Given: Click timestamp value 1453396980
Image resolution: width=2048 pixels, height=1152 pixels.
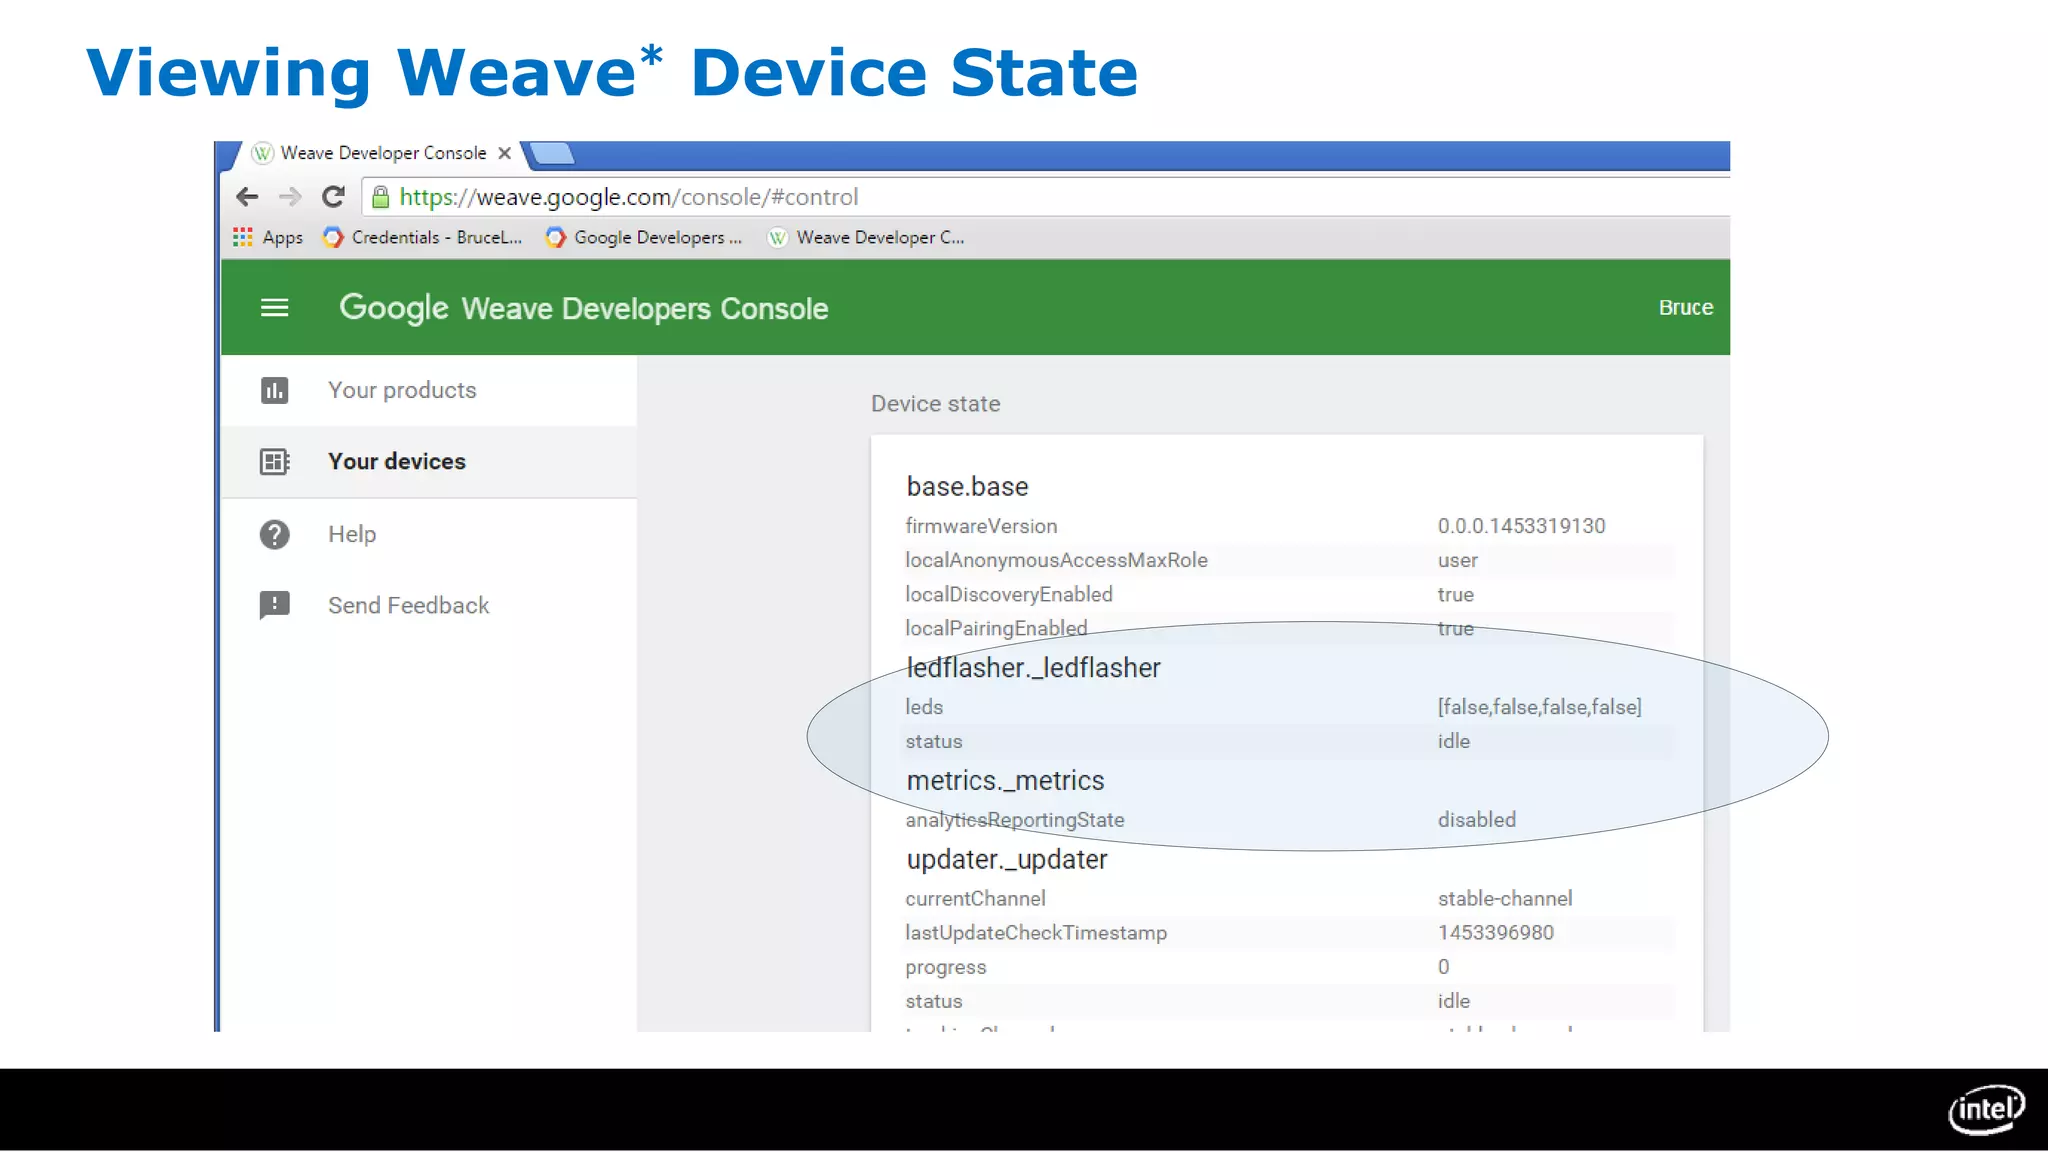Looking at the screenshot, I should (1496, 933).
